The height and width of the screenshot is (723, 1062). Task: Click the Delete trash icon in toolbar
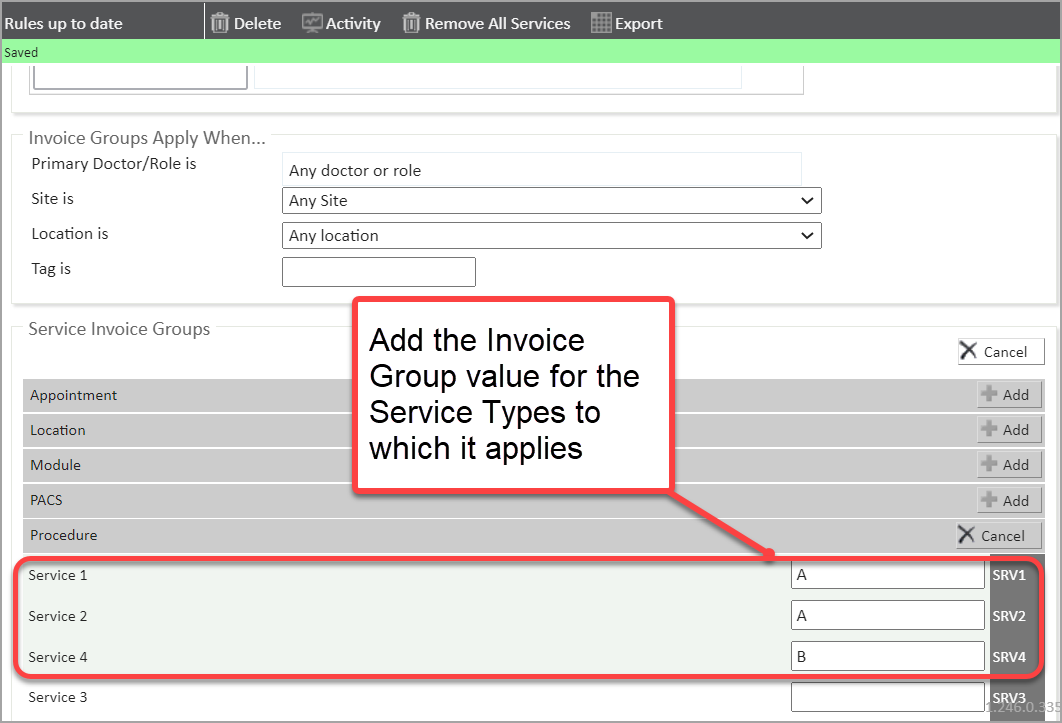(x=219, y=23)
